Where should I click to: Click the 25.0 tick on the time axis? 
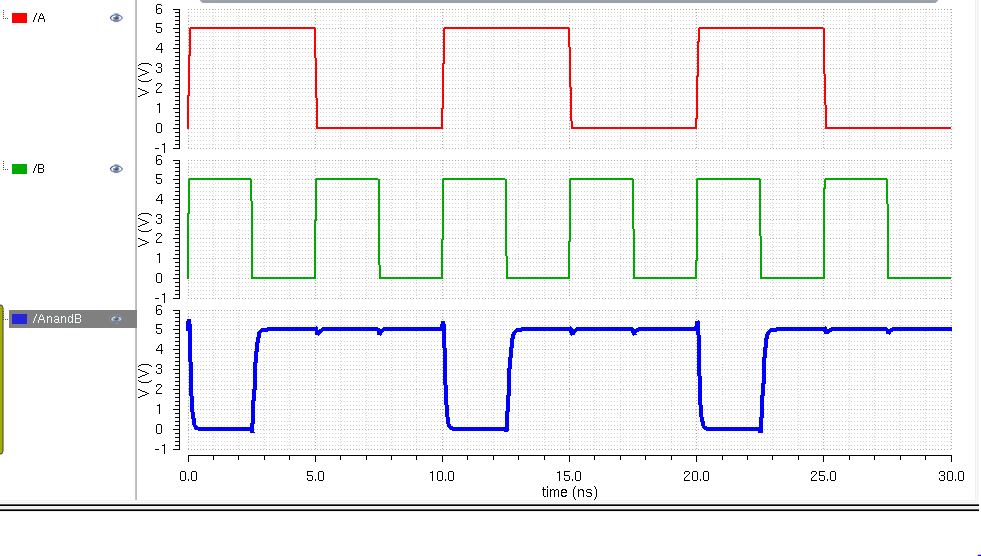click(823, 477)
